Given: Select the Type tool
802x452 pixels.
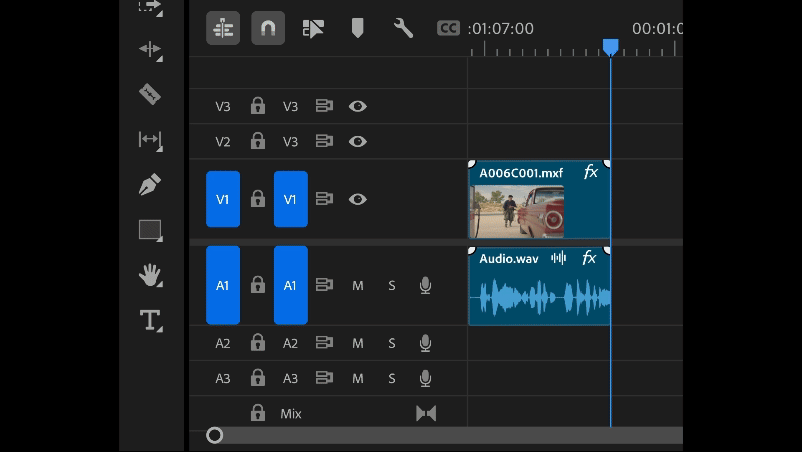Looking at the screenshot, I should pyautogui.click(x=150, y=320).
